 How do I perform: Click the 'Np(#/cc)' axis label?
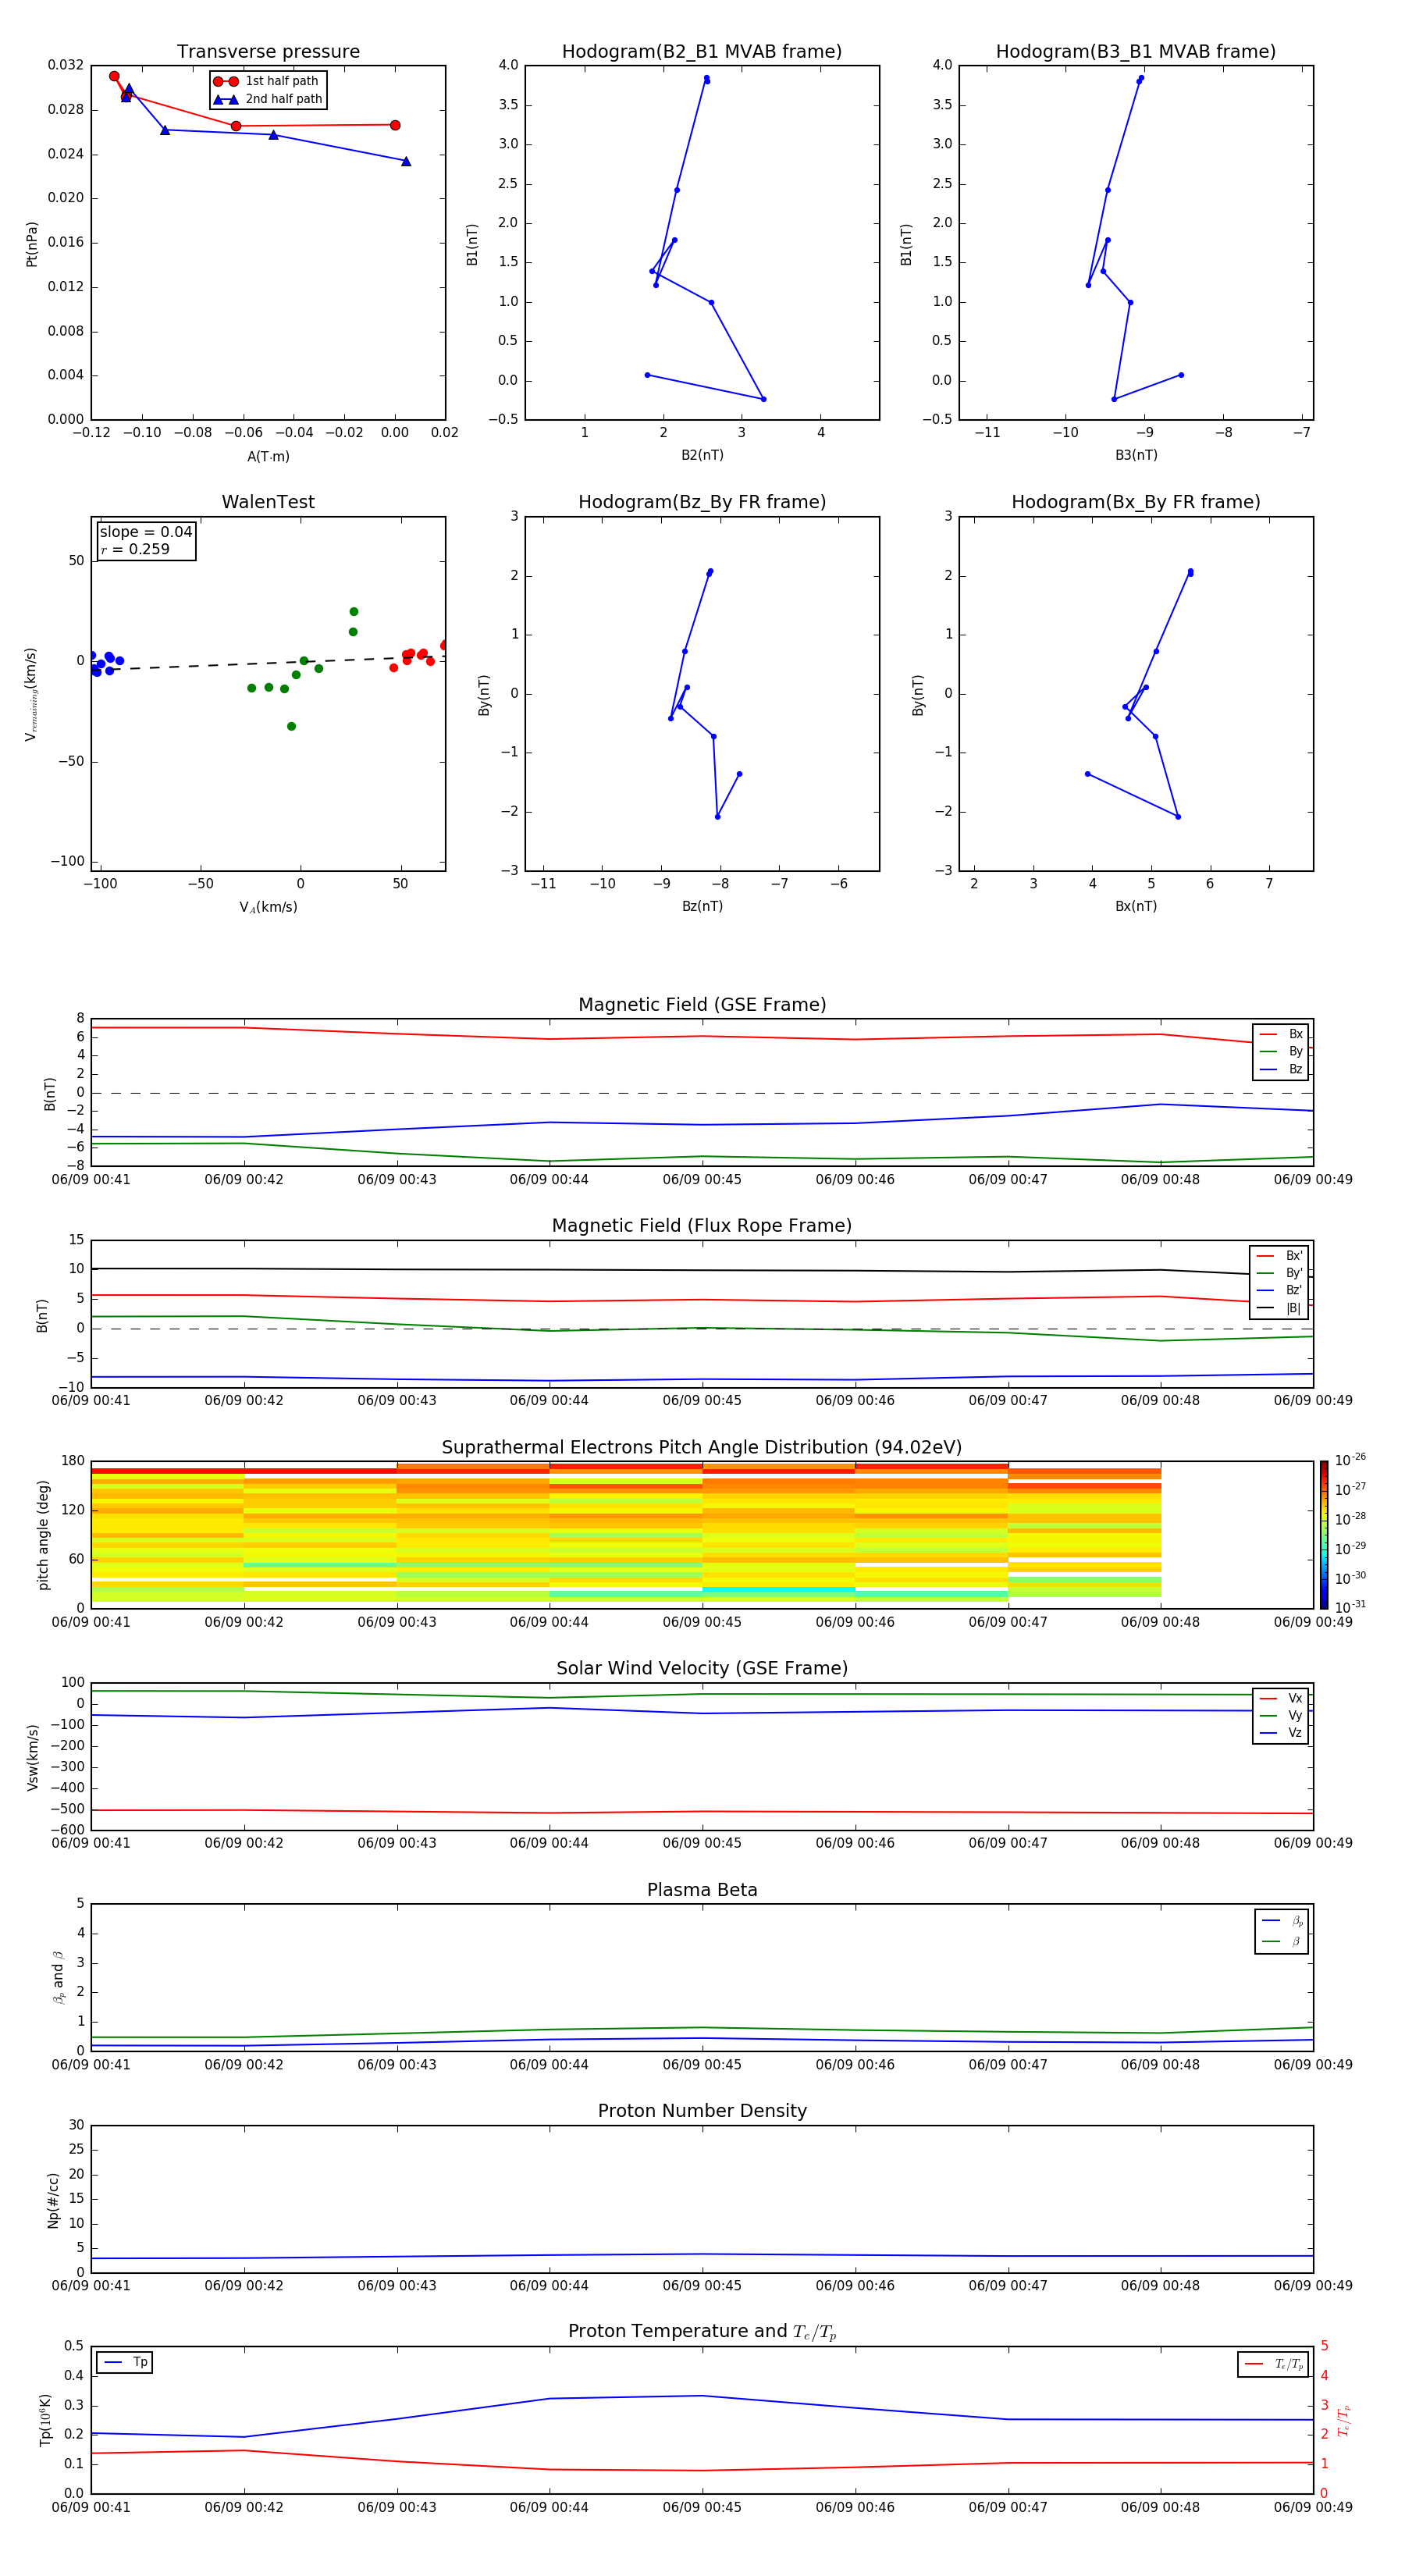pyautogui.click(x=53, y=2200)
